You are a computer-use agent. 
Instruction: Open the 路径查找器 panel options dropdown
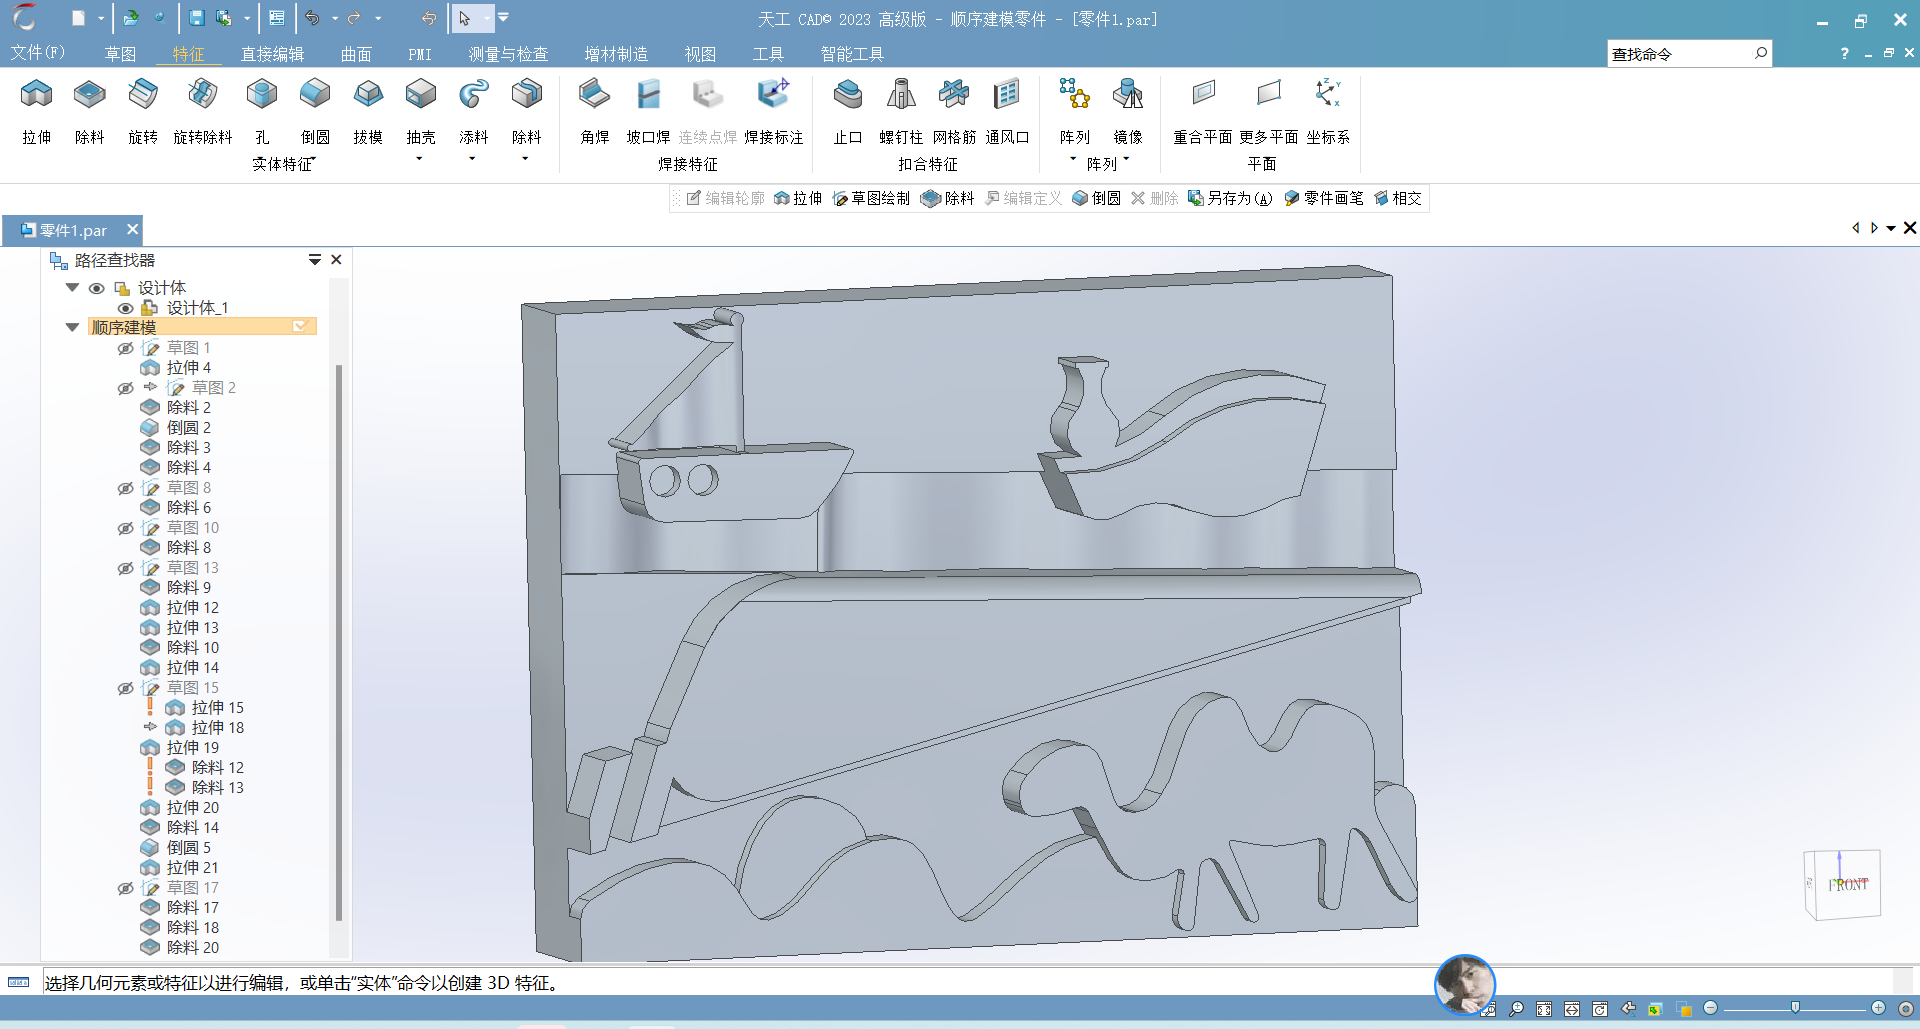(x=314, y=260)
